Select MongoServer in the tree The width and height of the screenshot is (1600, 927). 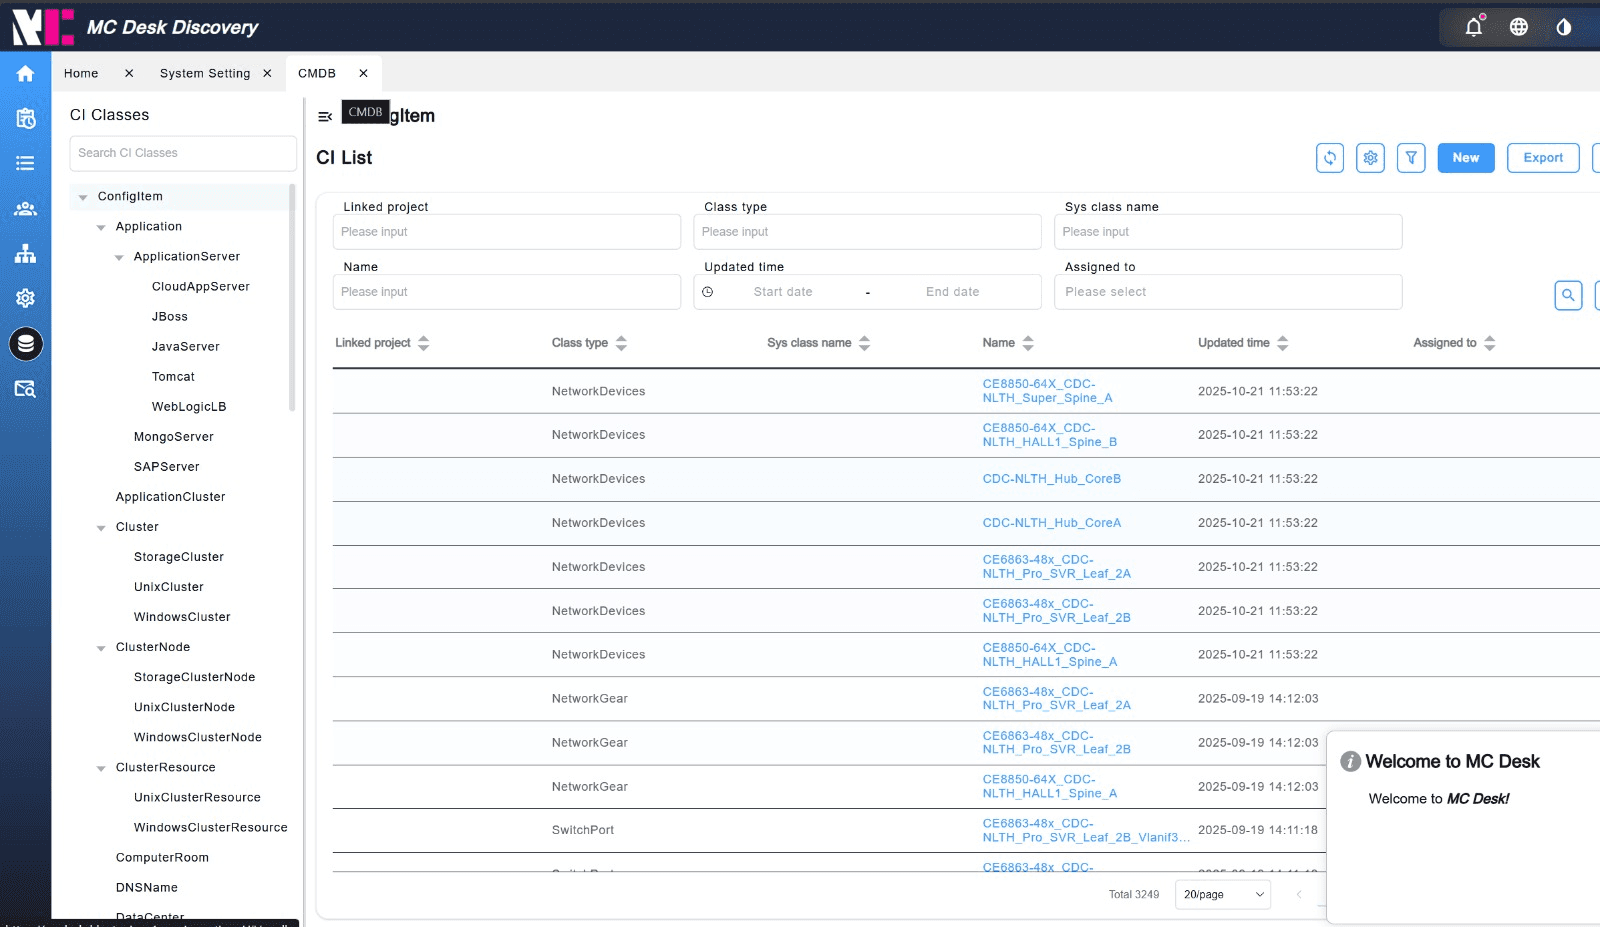[x=174, y=437]
